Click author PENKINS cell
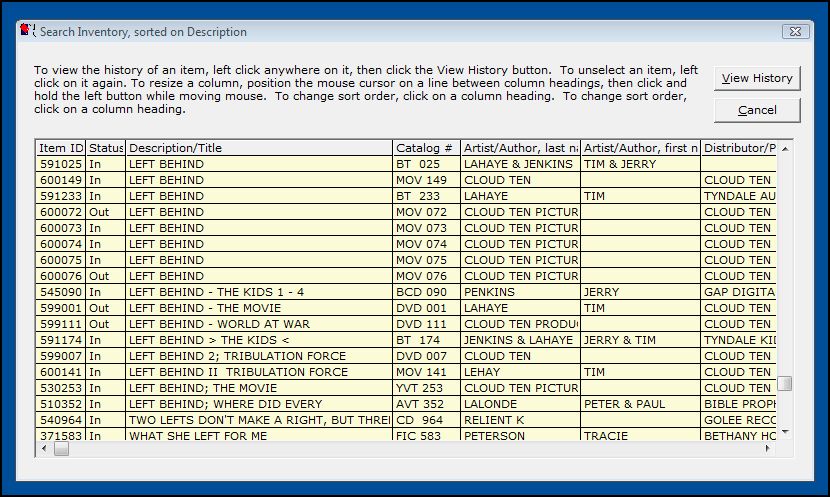The width and height of the screenshot is (830, 497). click(520, 292)
